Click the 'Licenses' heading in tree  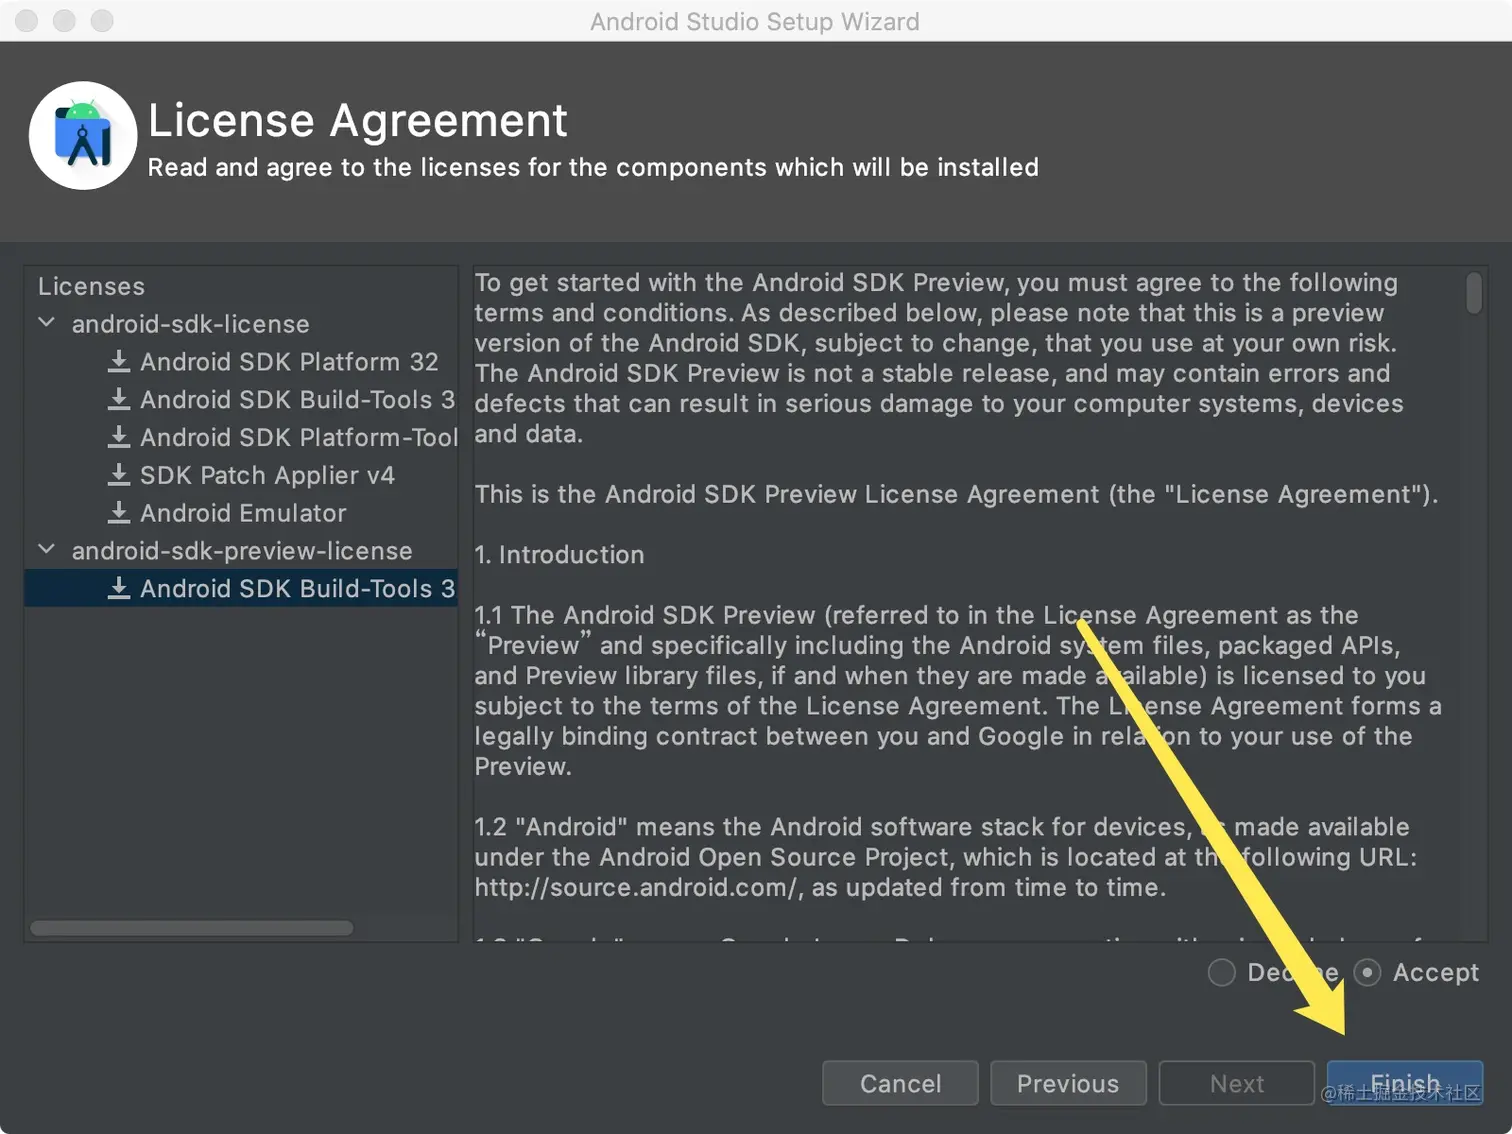pos(91,286)
